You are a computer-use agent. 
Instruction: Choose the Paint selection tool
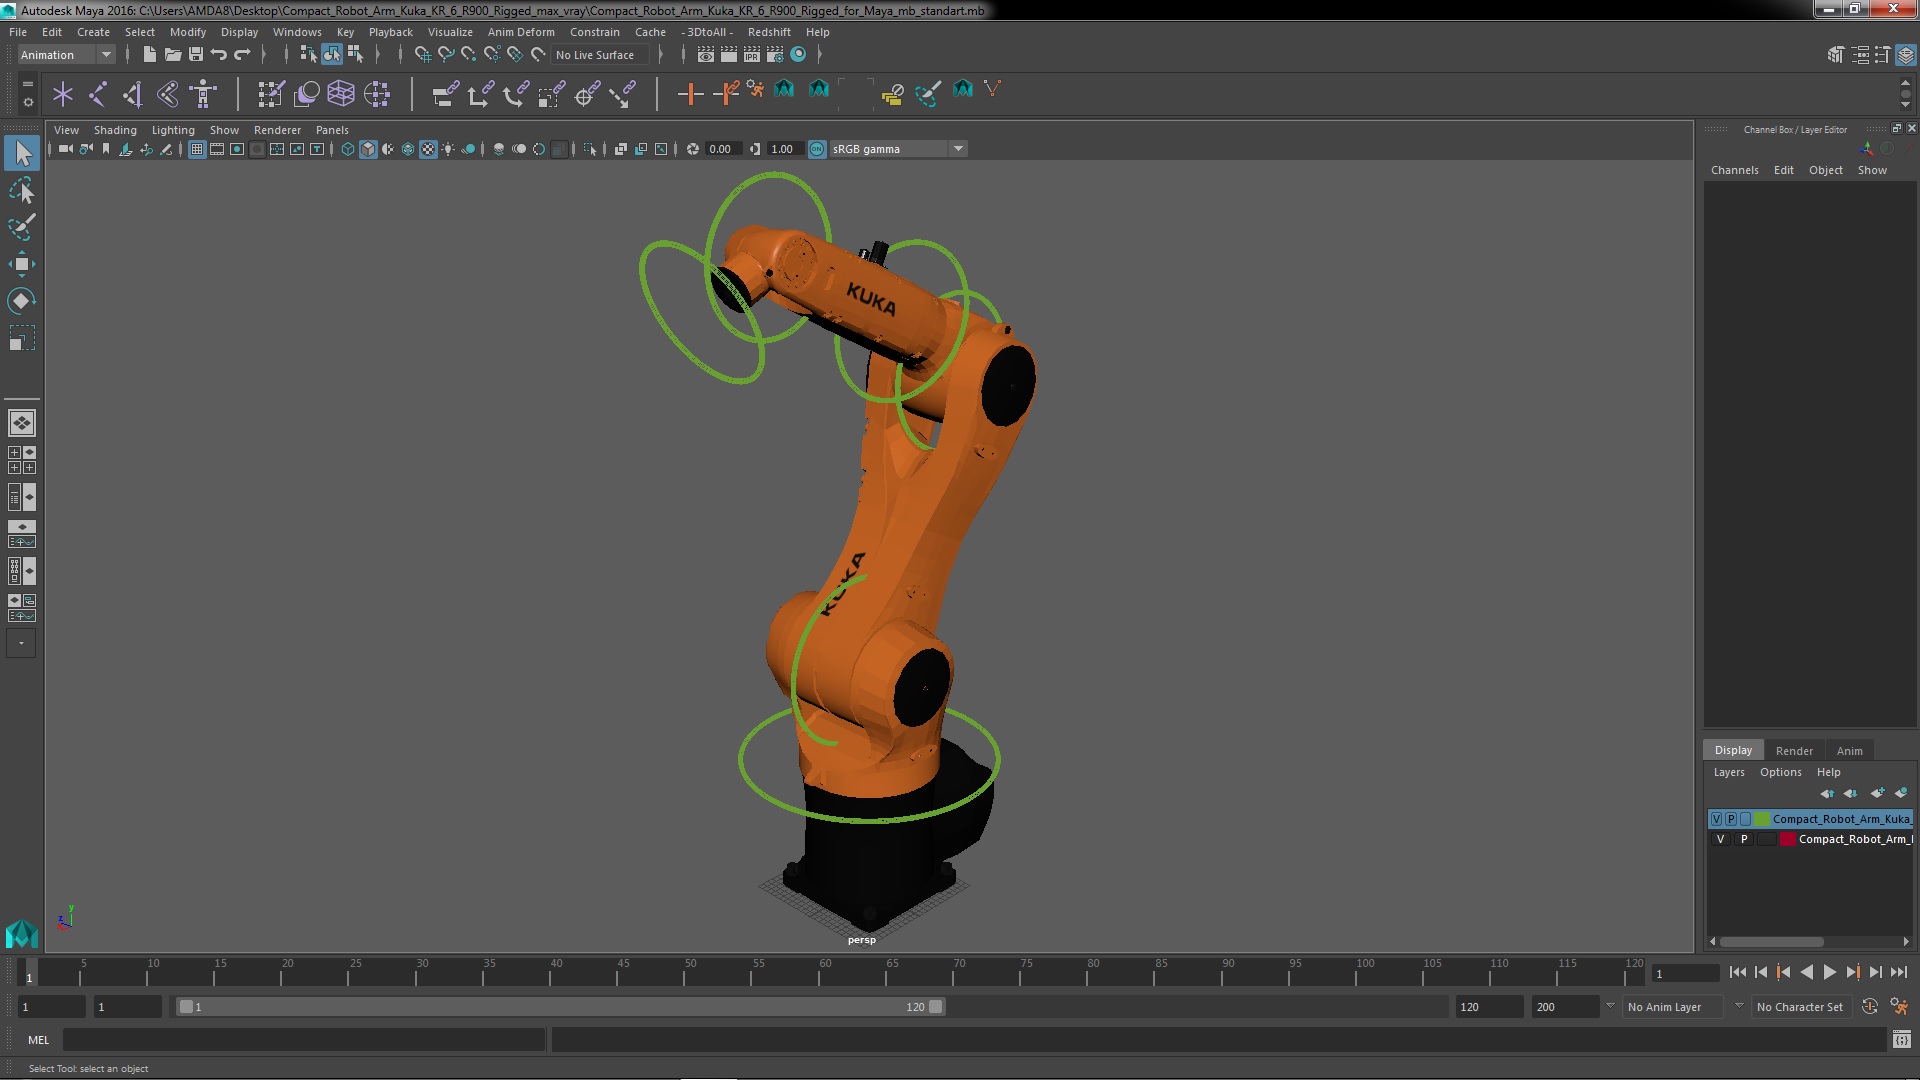pyautogui.click(x=22, y=227)
